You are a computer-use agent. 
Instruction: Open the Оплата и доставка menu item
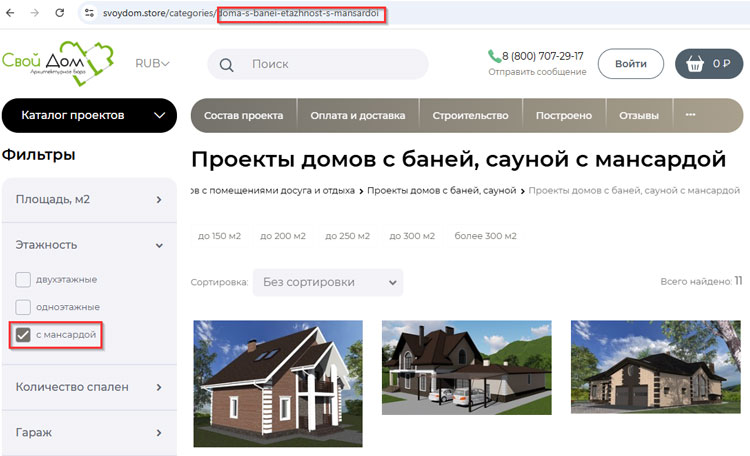coord(358,115)
